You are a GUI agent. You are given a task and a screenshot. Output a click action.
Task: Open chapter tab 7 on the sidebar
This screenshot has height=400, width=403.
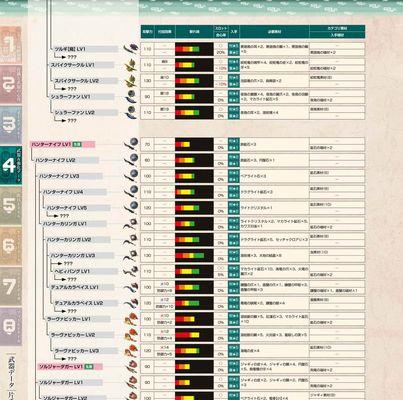(x=11, y=286)
